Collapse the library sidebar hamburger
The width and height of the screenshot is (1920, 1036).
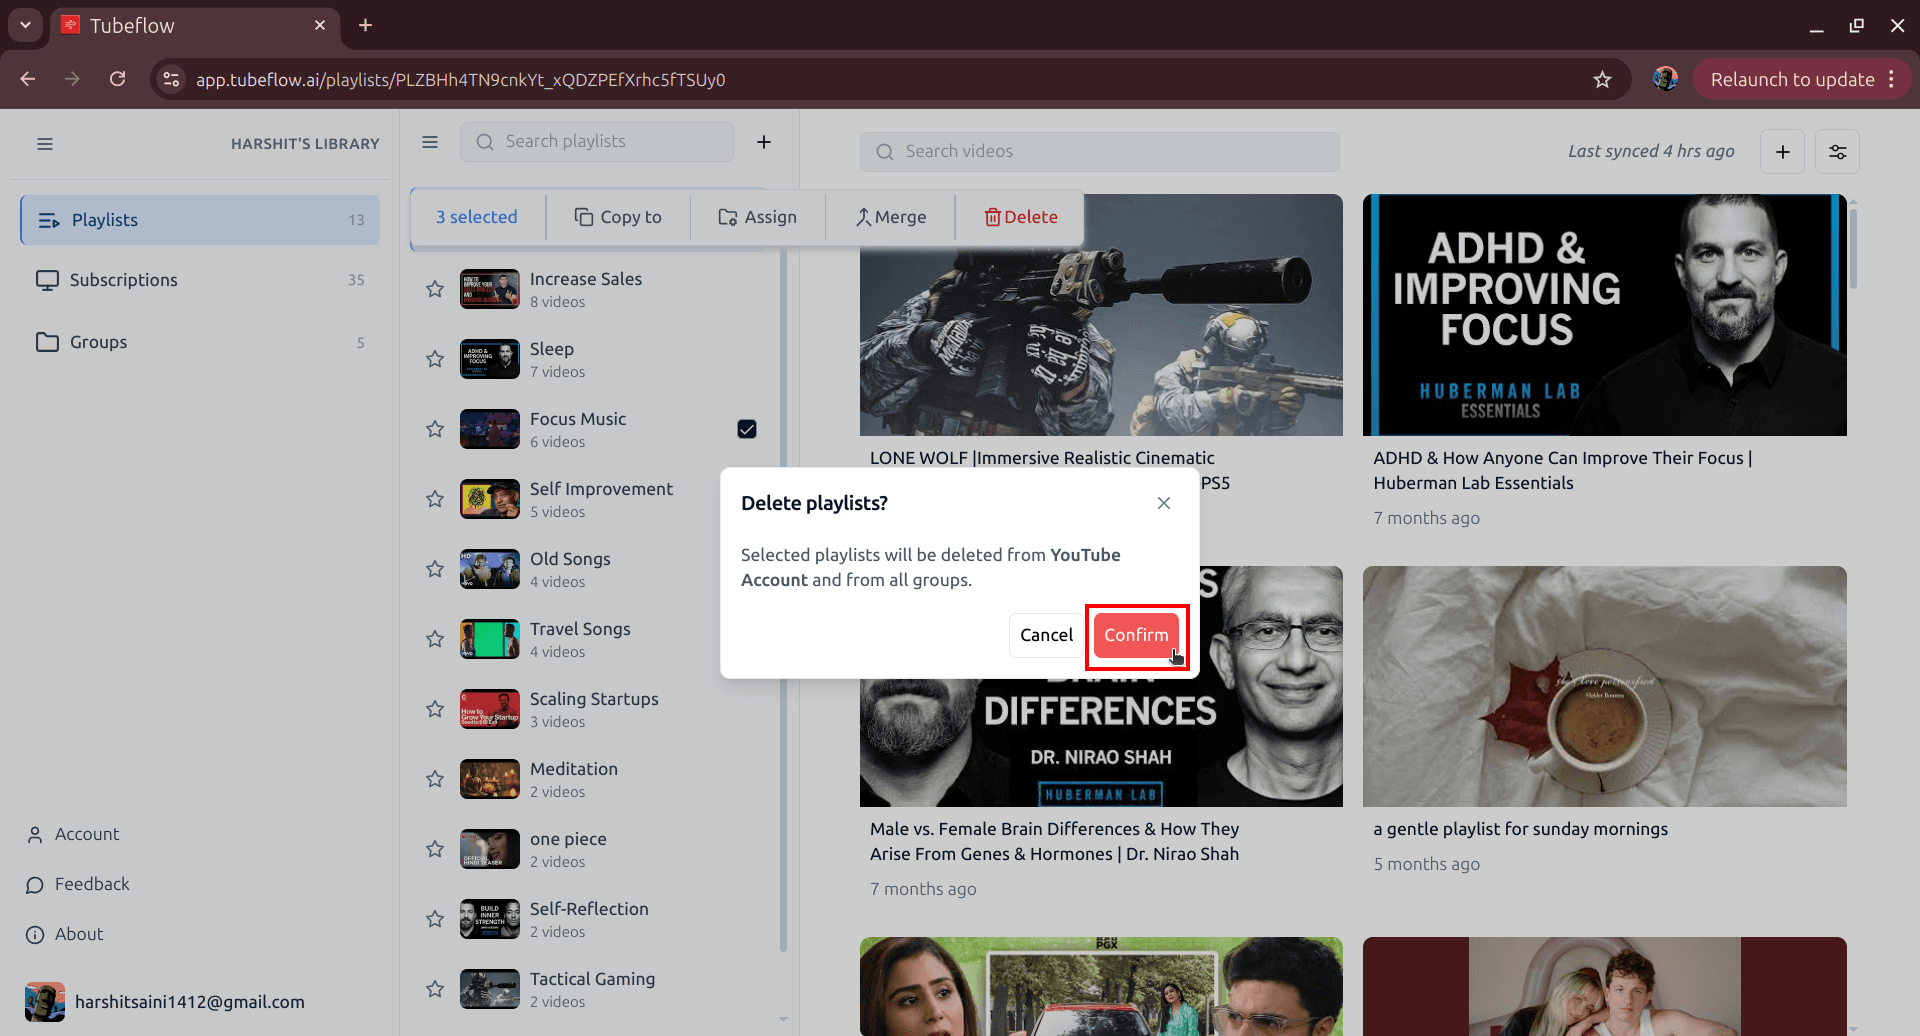tap(44, 143)
